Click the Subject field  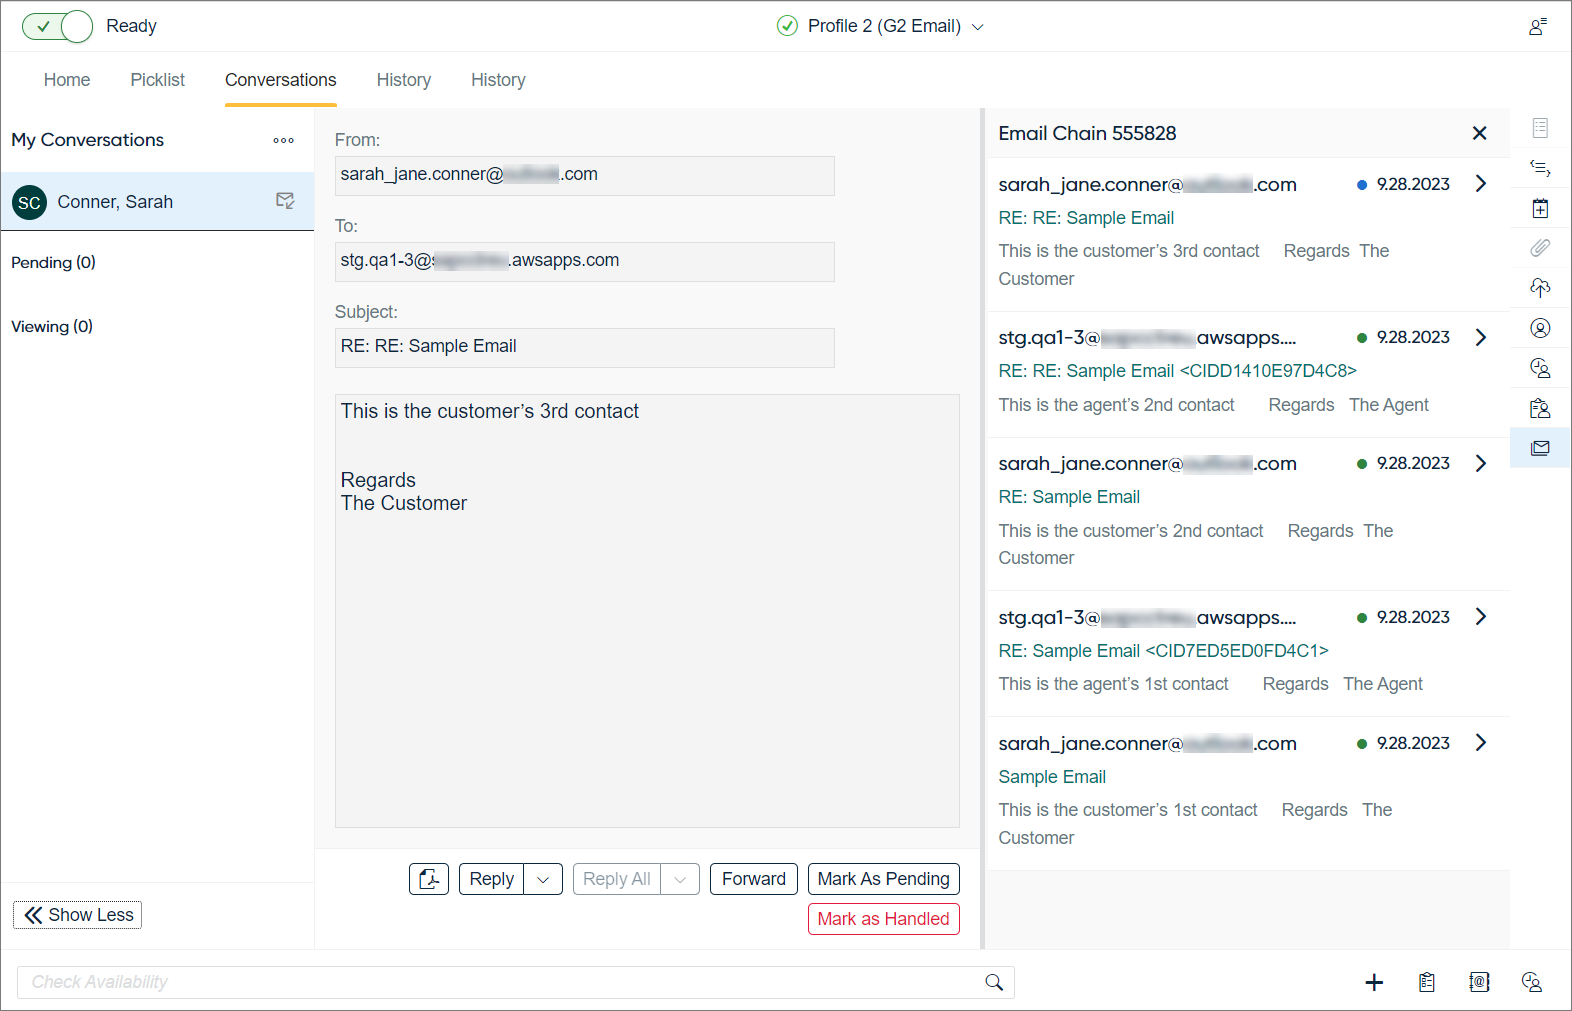click(x=585, y=348)
